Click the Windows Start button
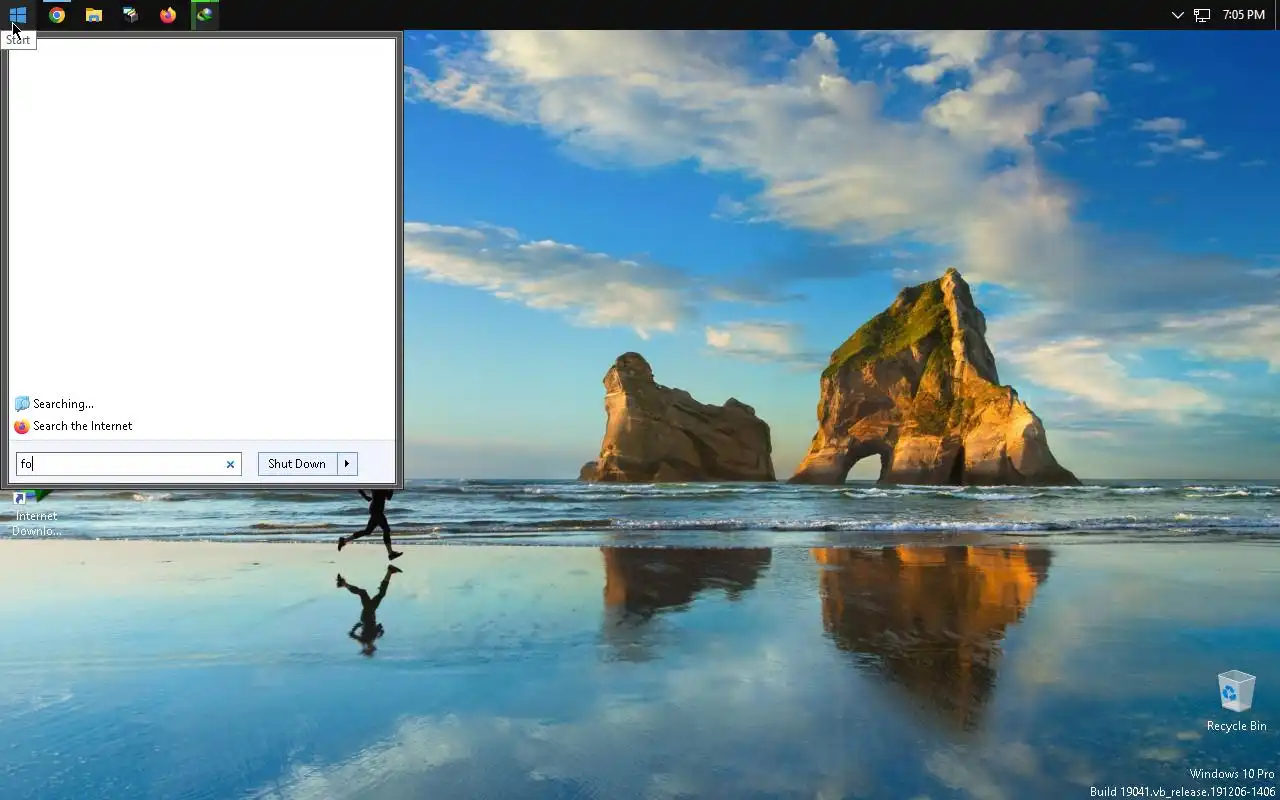Screen dimensions: 1280x800 click(18, 15)
